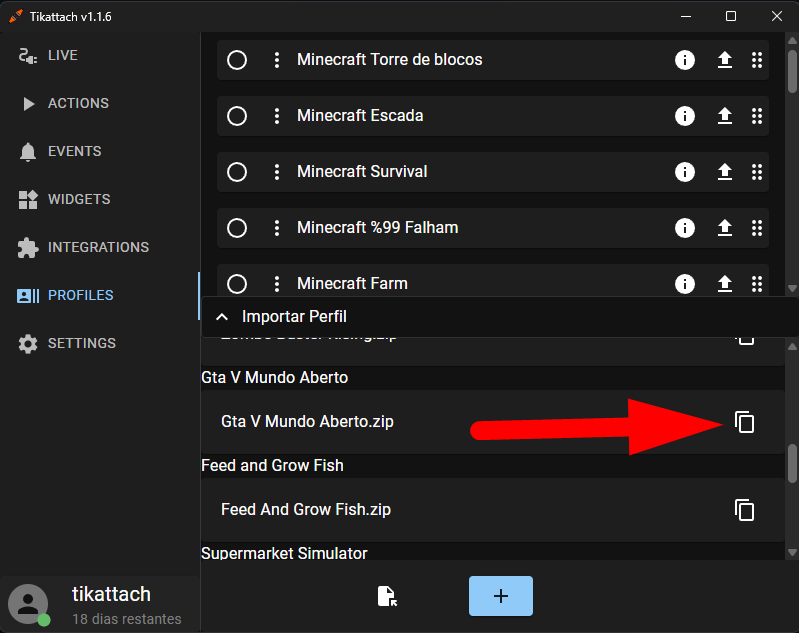This screenshot has height=633, width=799.
Task: Open INTEGRATIONS page
Action: coord(99,247)
